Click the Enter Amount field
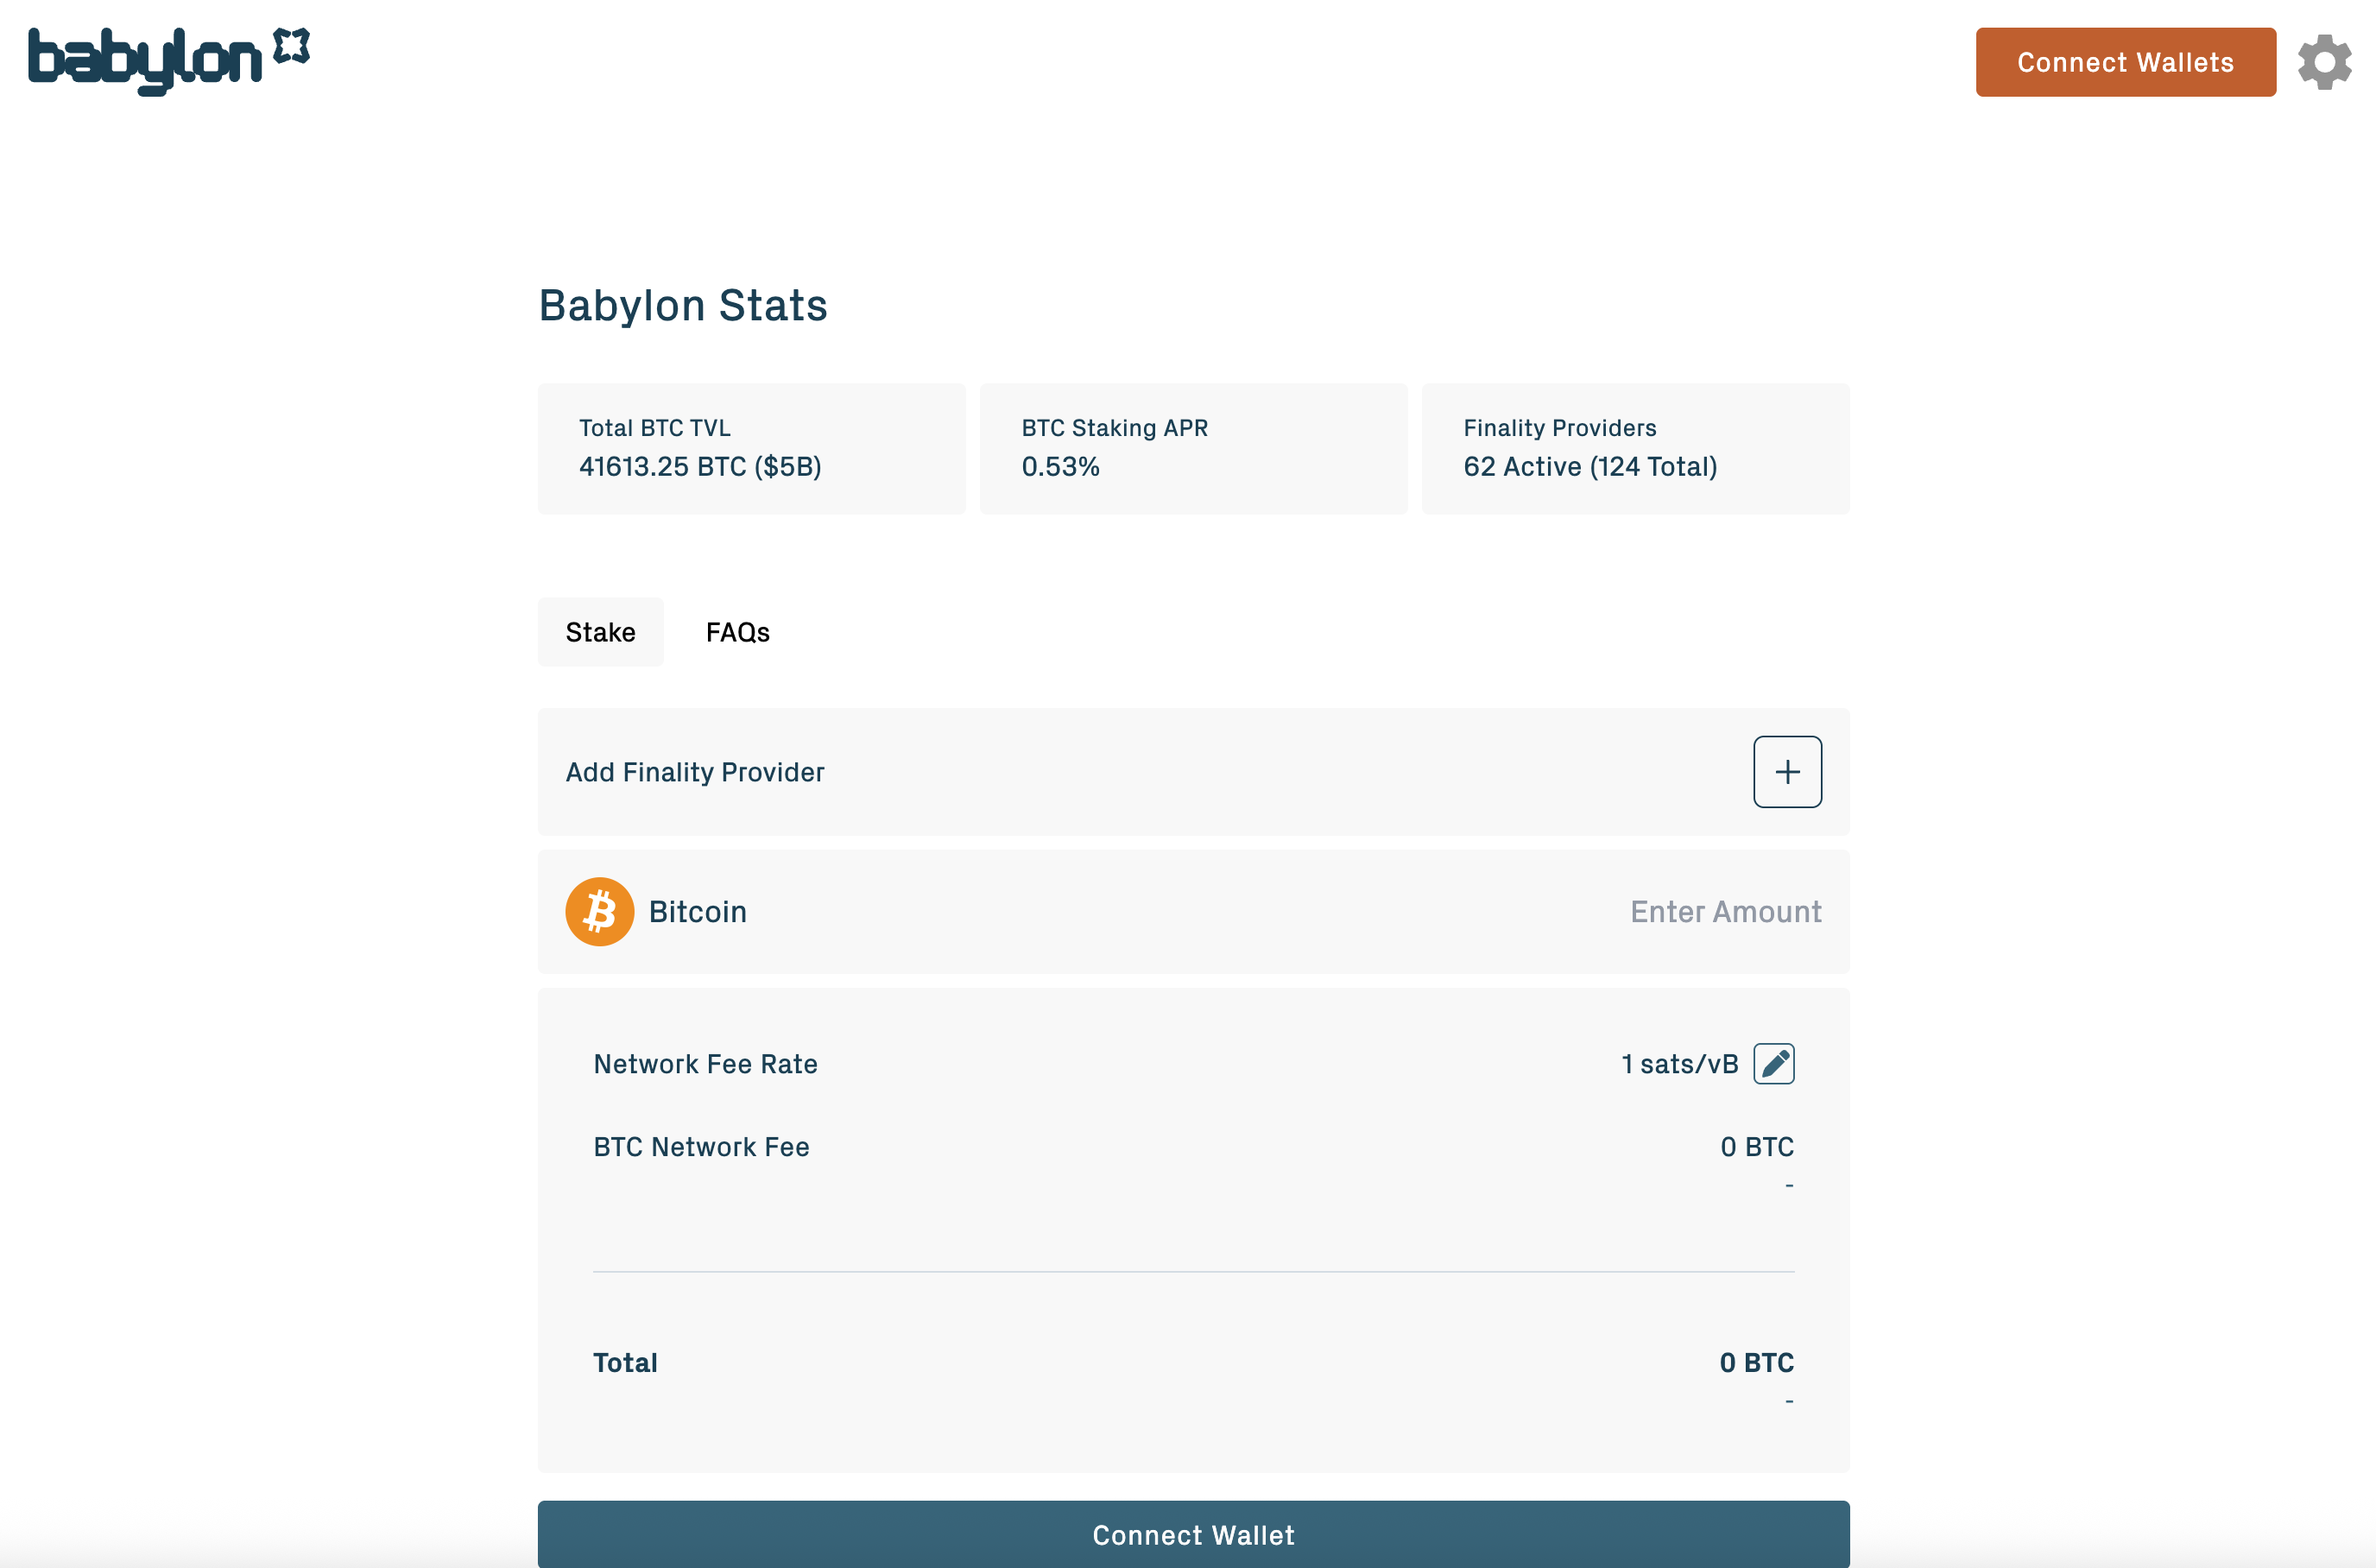 (x=1725, y=911)
